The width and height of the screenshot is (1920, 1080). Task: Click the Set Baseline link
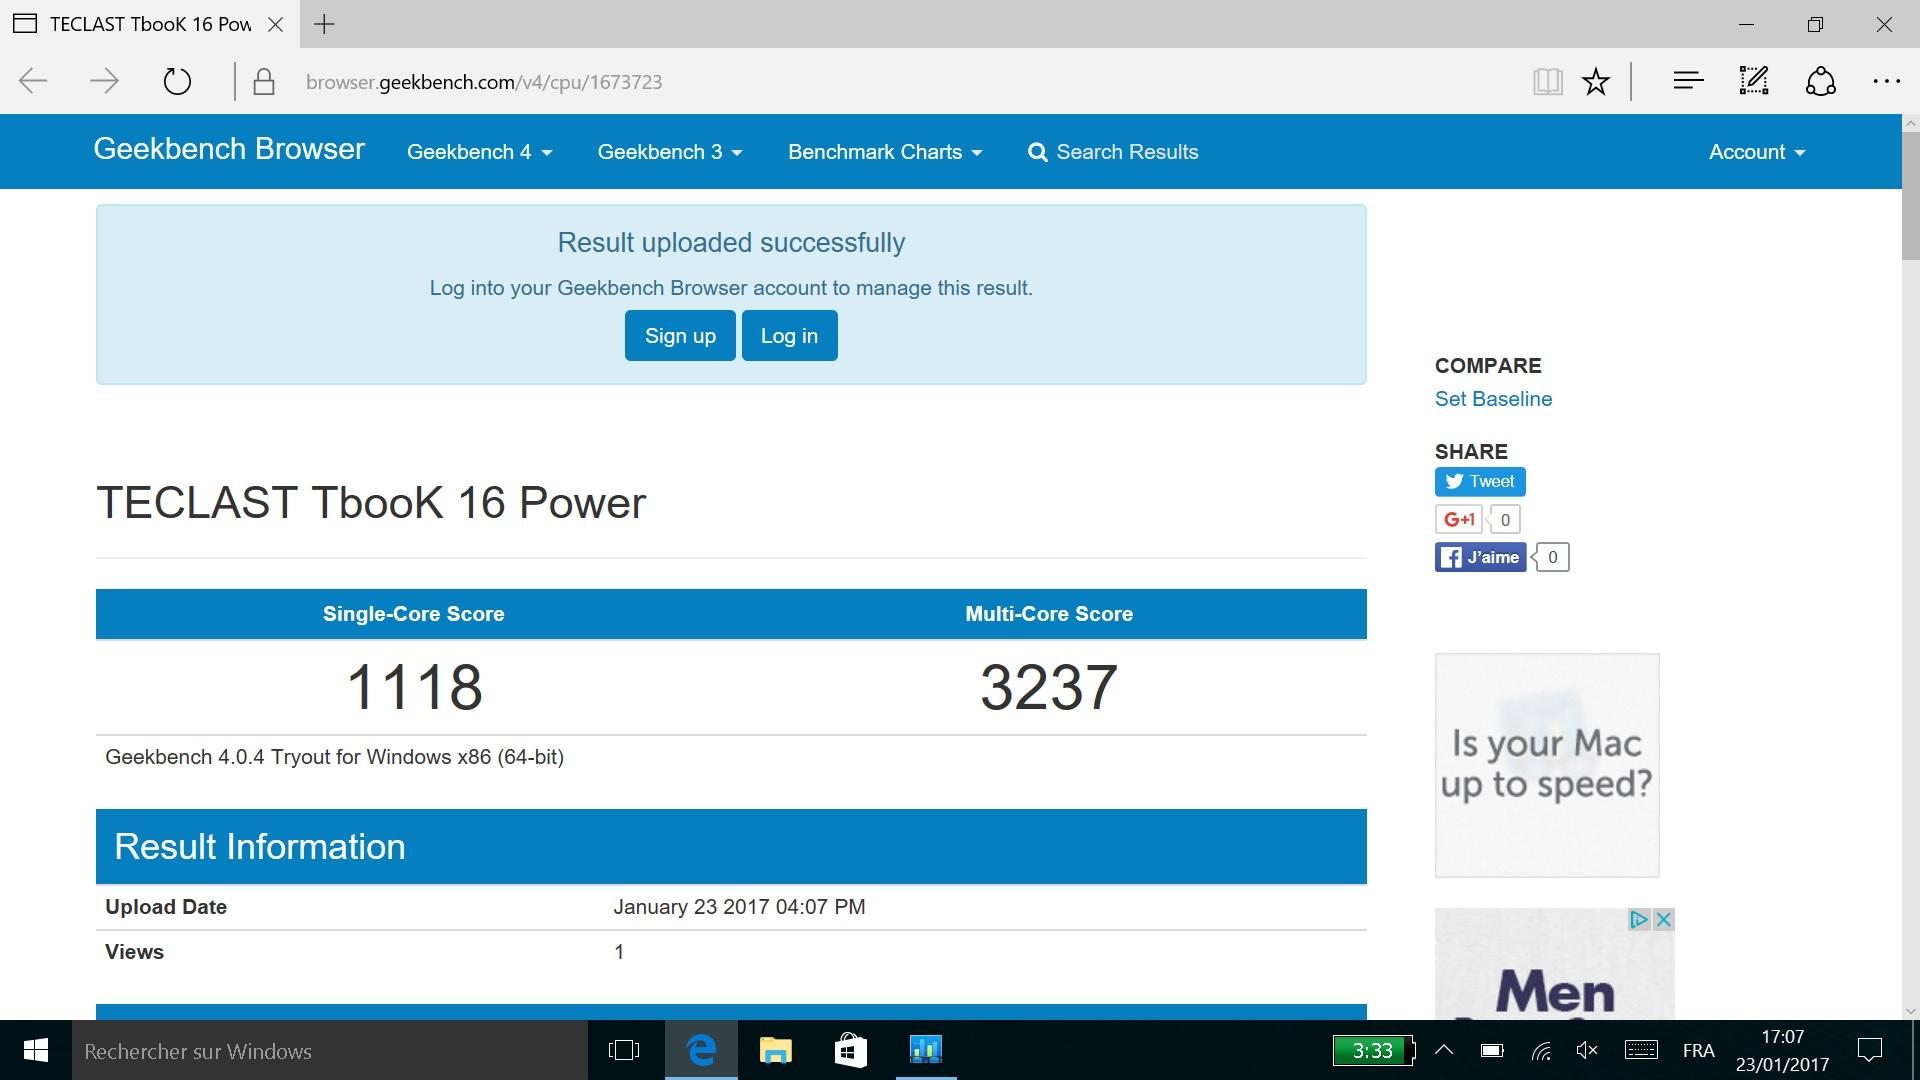click(x=1493, y=399)
